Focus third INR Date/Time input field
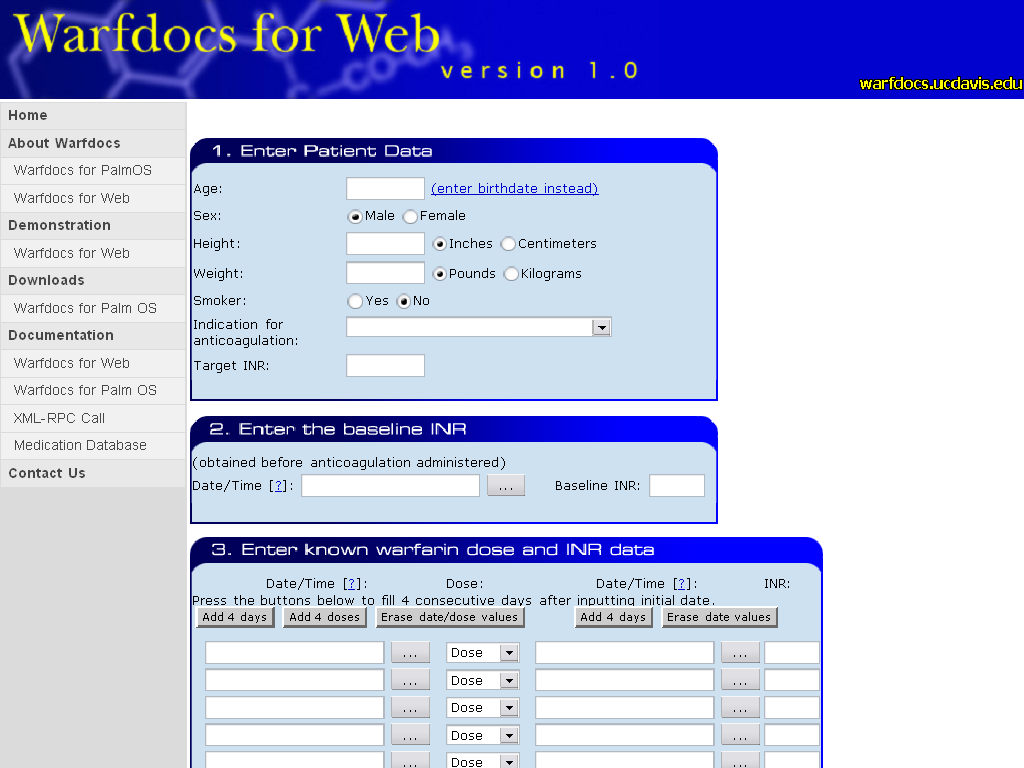This screenshot has height=768, width=1024. pos(624,708)
